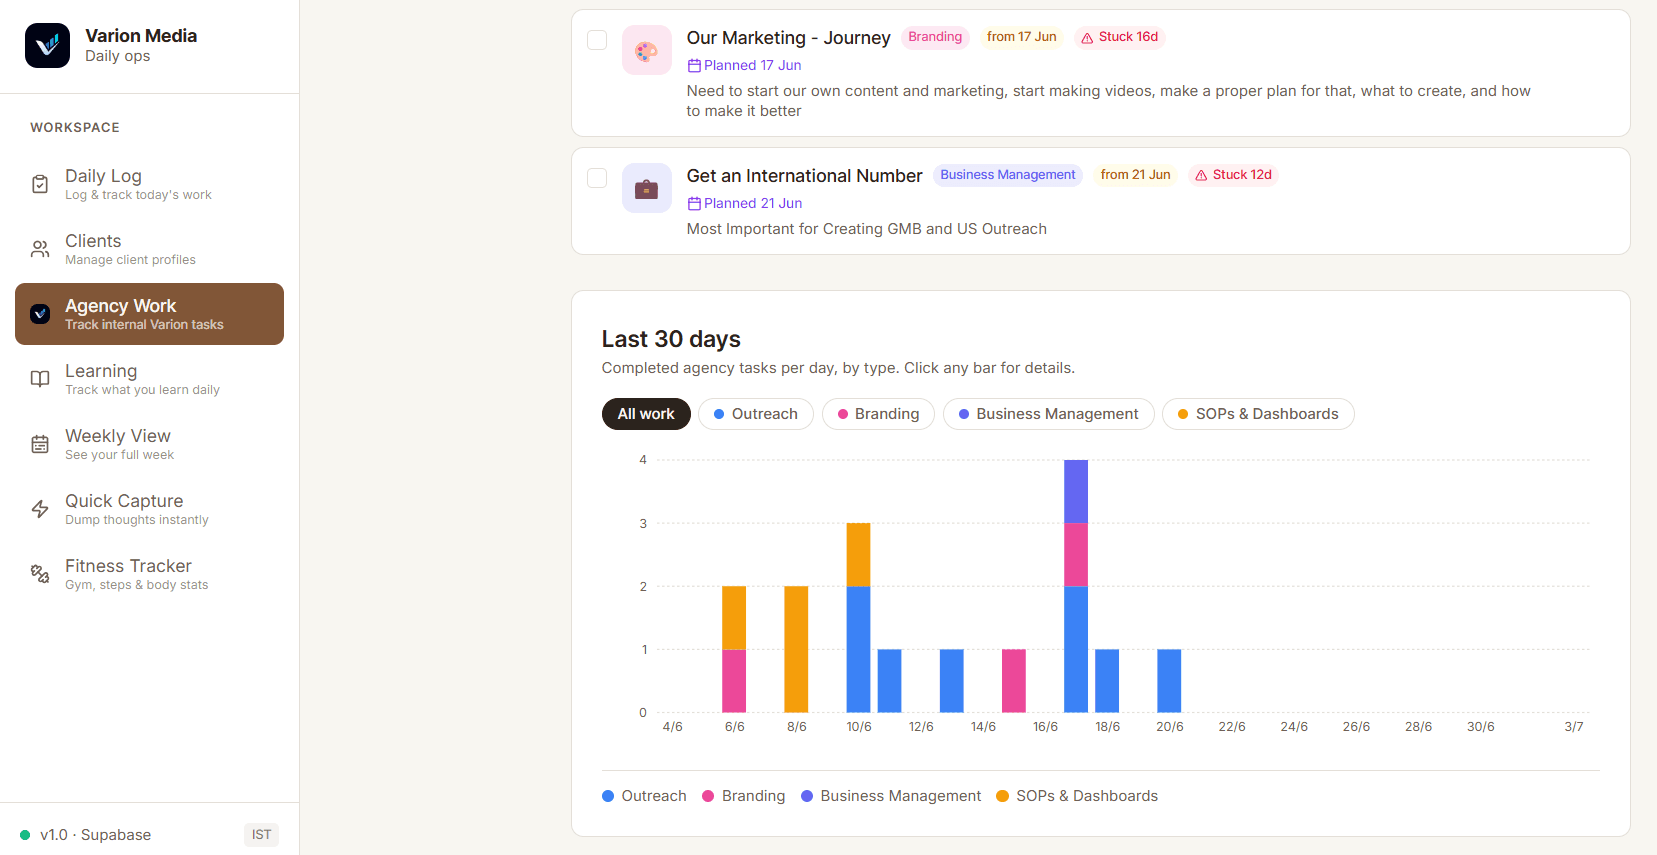The width and height of the screenshot is (1657, 855).
Task: Open the Clients section
Action: click(149, 249)
